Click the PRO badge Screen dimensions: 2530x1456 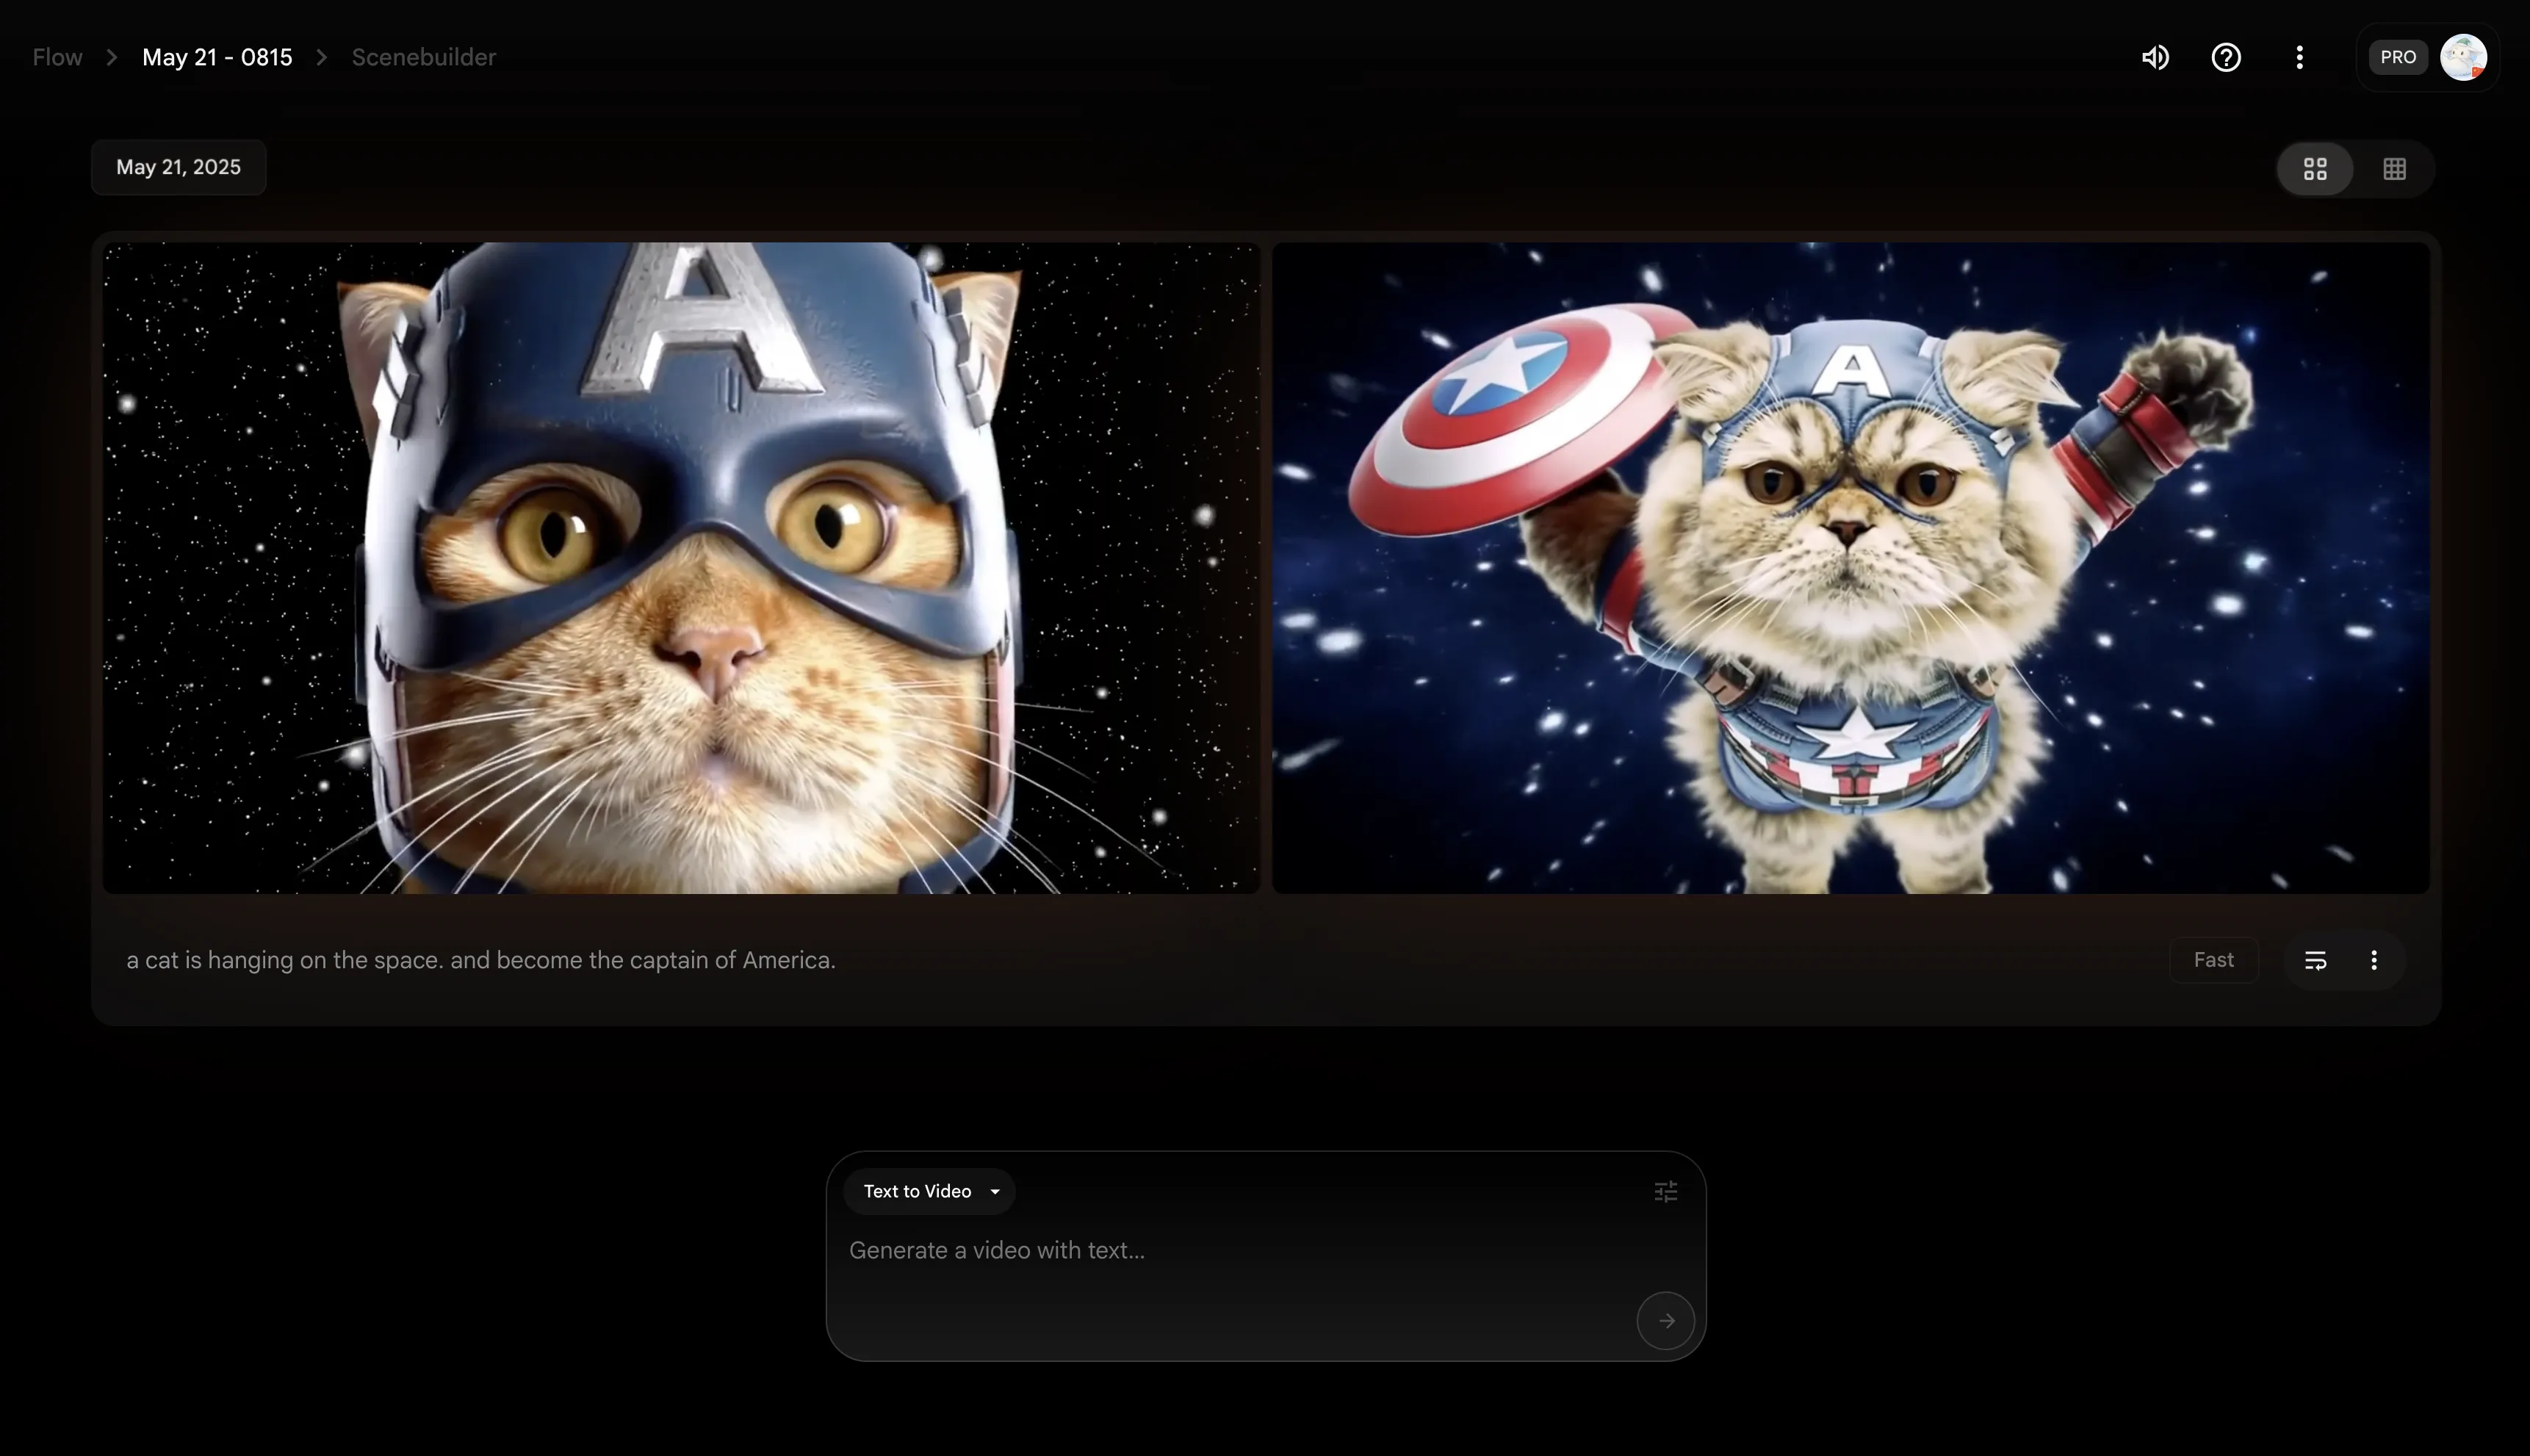pos(2397,57)
